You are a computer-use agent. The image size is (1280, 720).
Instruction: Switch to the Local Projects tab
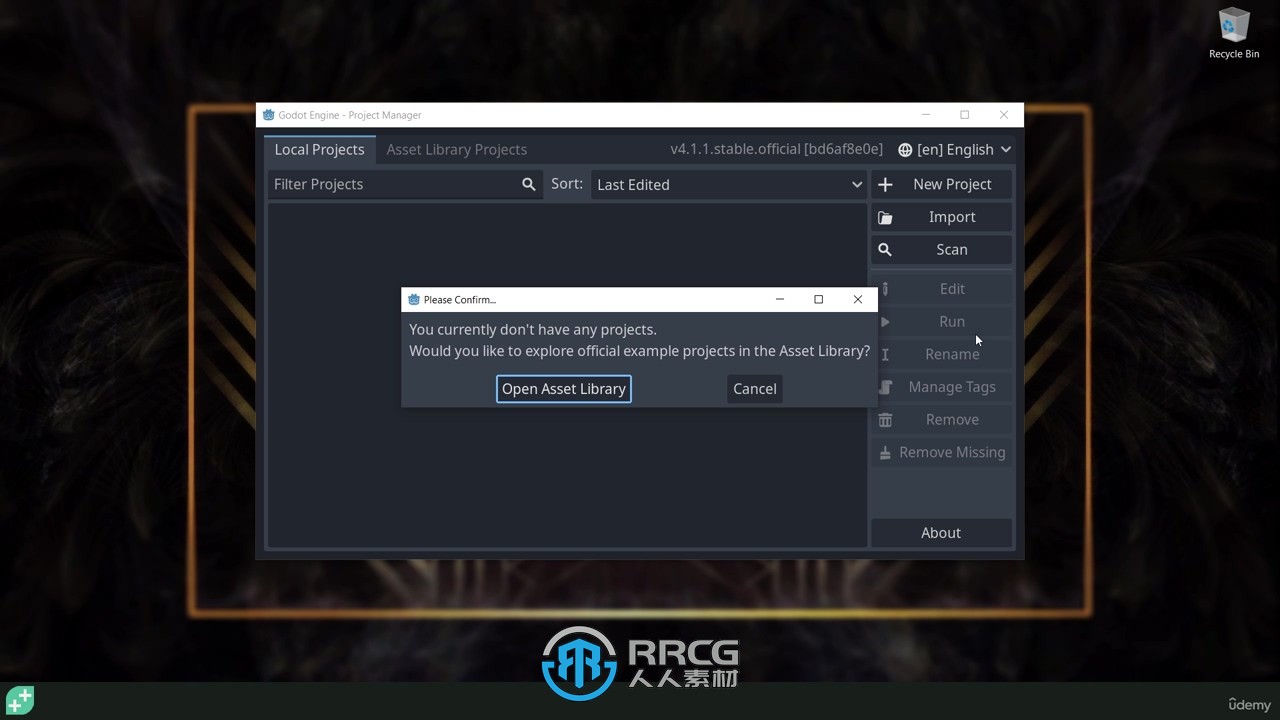(320, 150)
